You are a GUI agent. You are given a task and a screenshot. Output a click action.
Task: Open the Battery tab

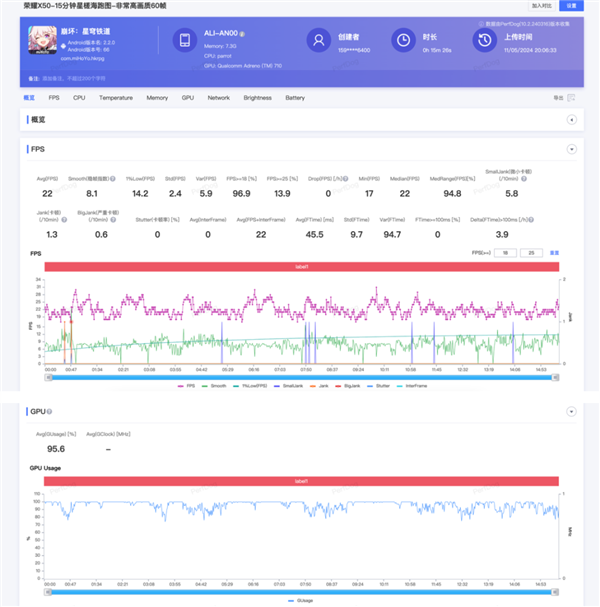click(295, 98)
